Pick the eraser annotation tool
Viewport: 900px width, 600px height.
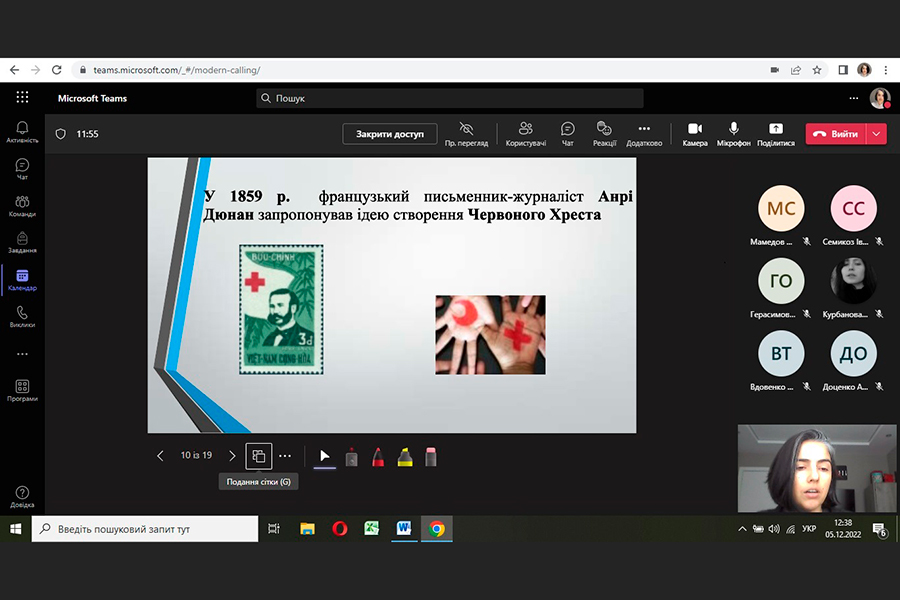click(x=431, y=457)
